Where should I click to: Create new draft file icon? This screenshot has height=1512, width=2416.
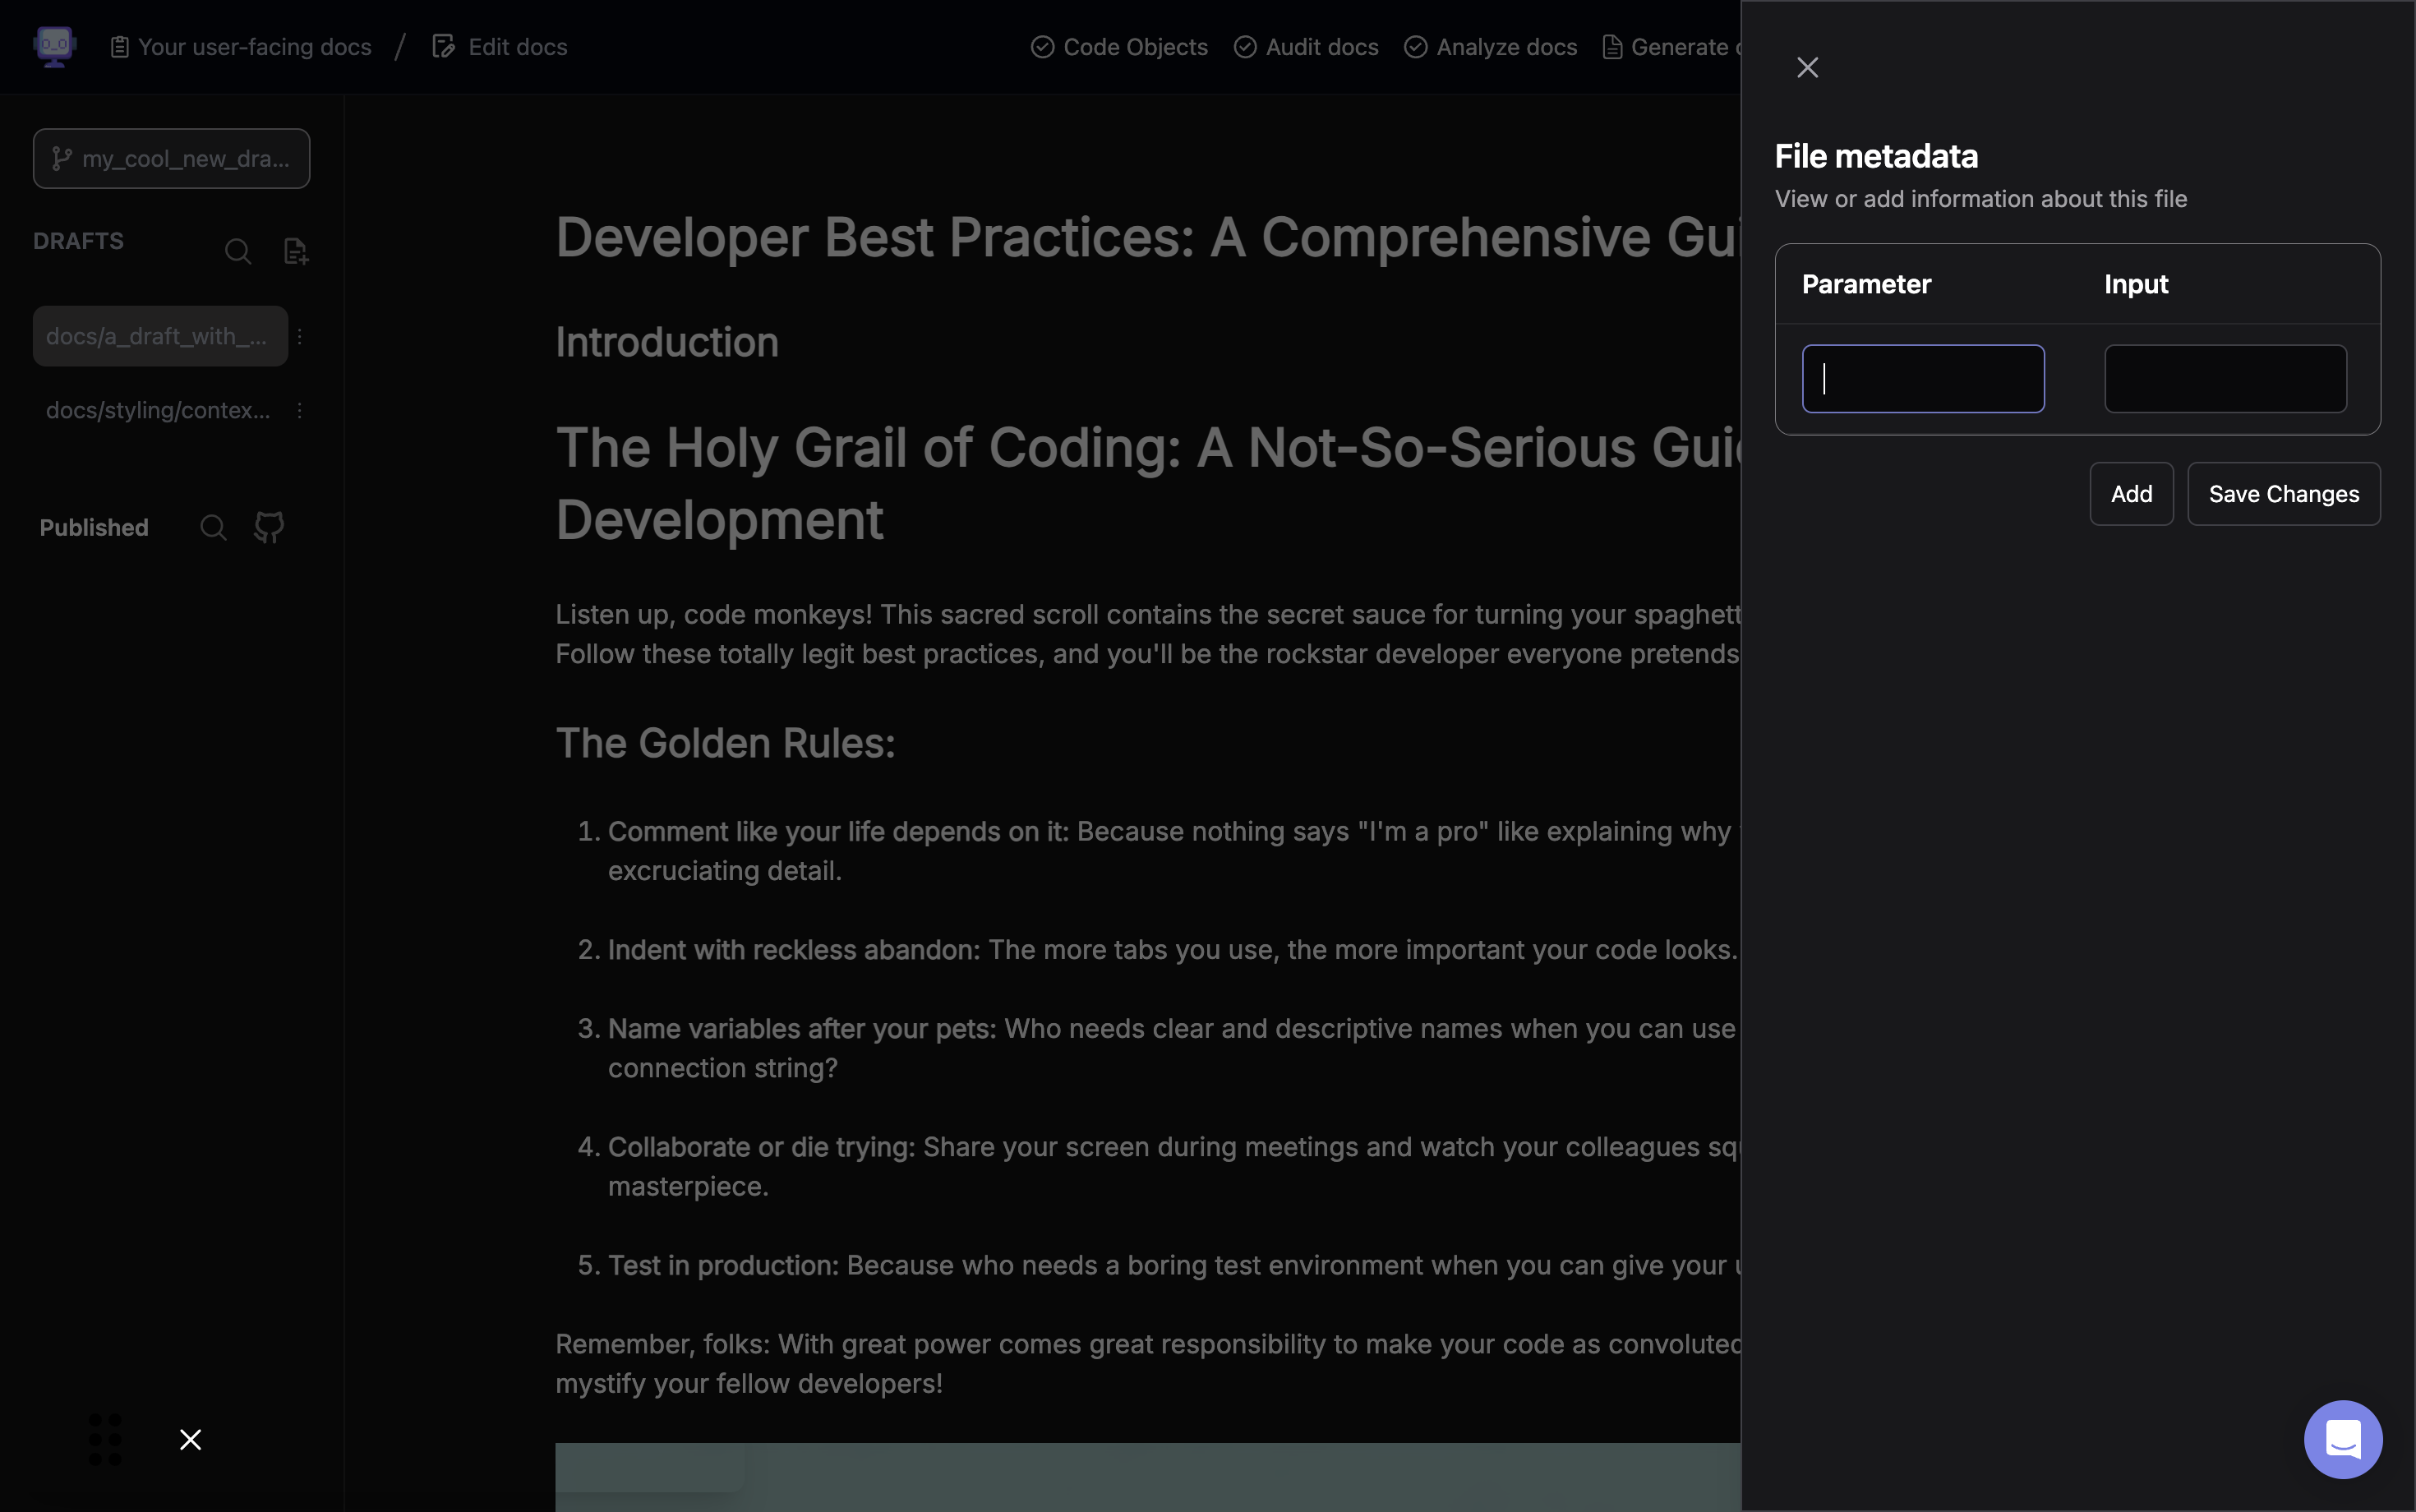point(296,251)
